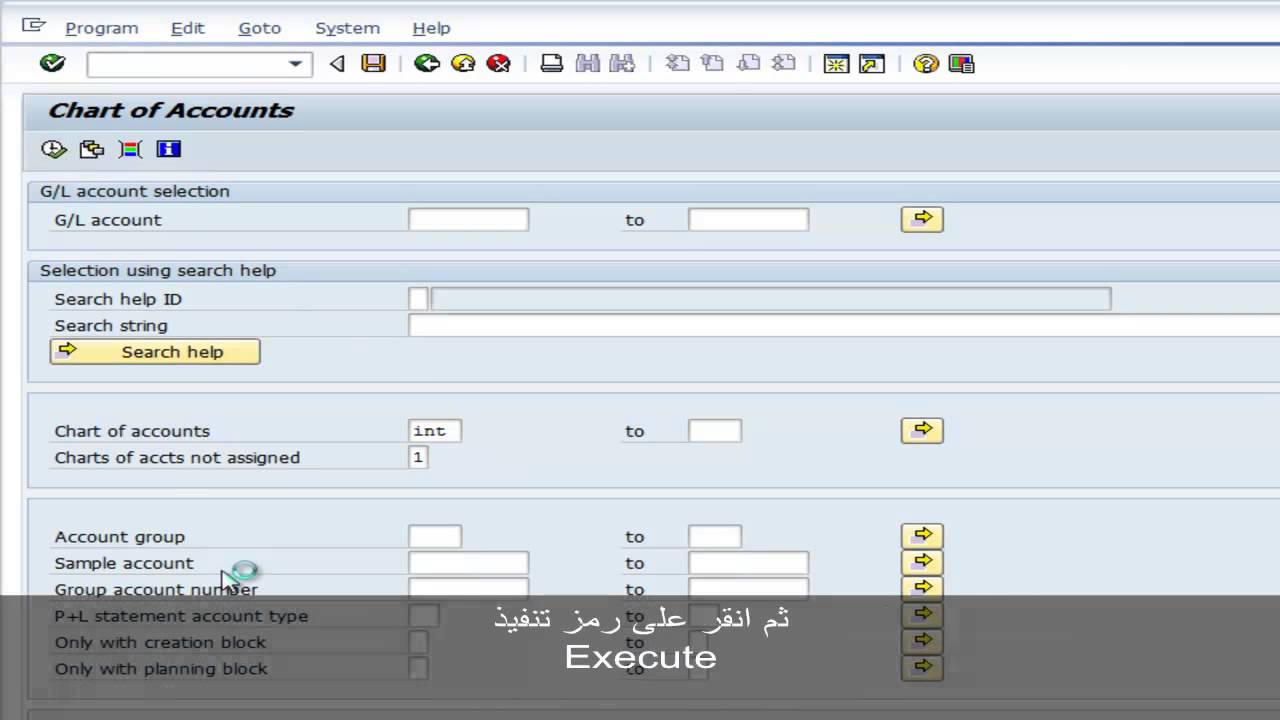This screenshot has height=720, width=1280.
Task: Click the green checkmark Enter icon
Action: (x=52, y=63)
